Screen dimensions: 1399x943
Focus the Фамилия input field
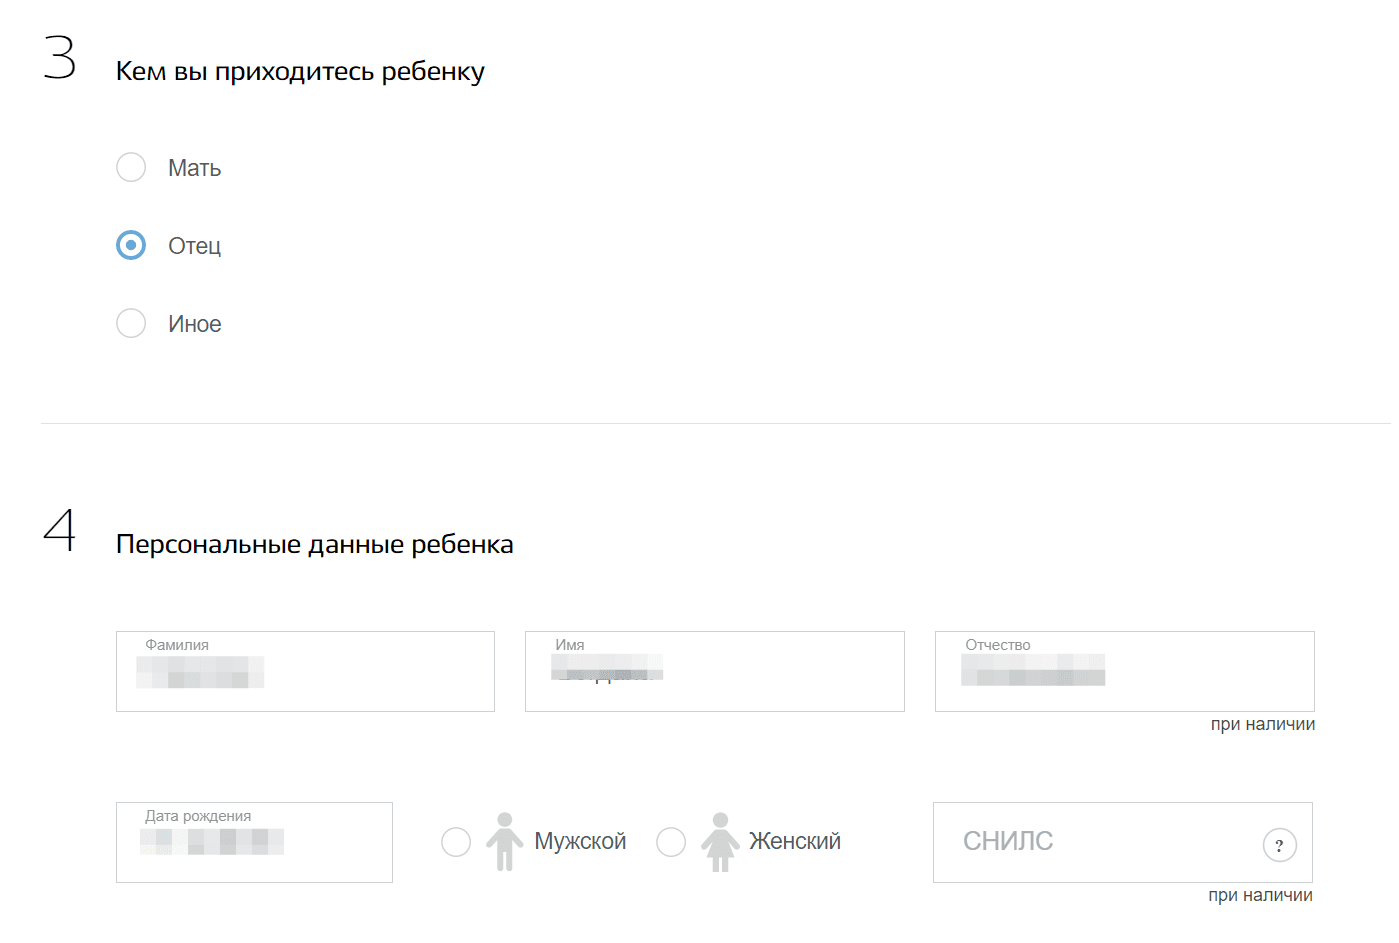click(305, 672)
